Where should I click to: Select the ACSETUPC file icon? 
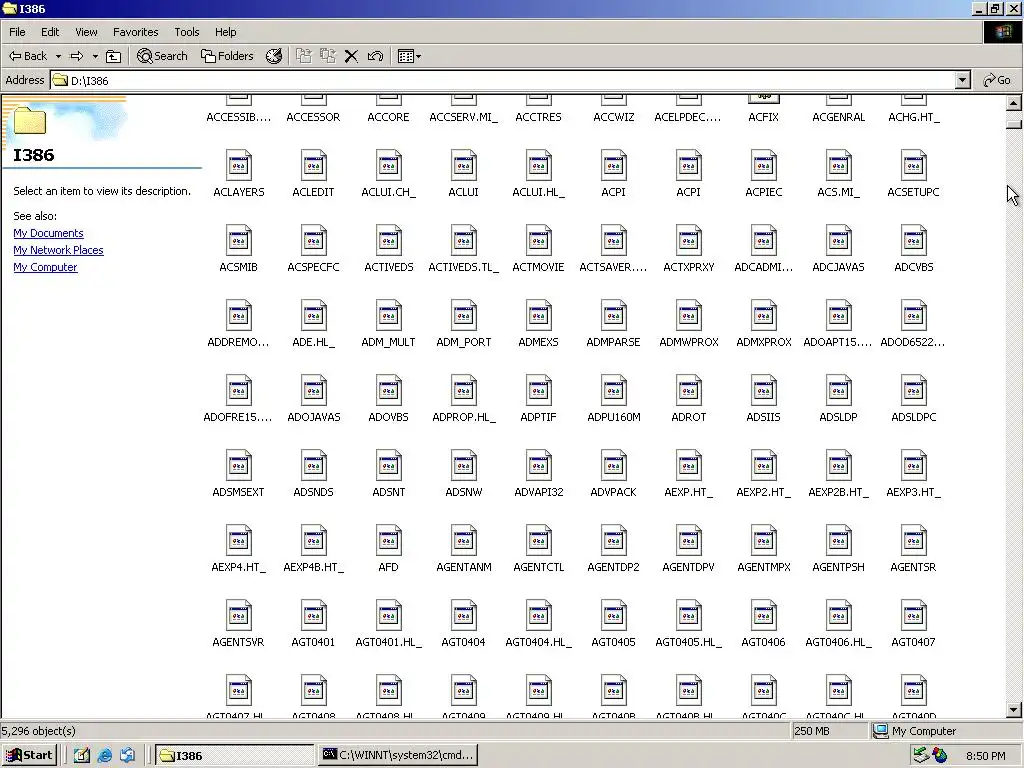[x=913, y=166]
